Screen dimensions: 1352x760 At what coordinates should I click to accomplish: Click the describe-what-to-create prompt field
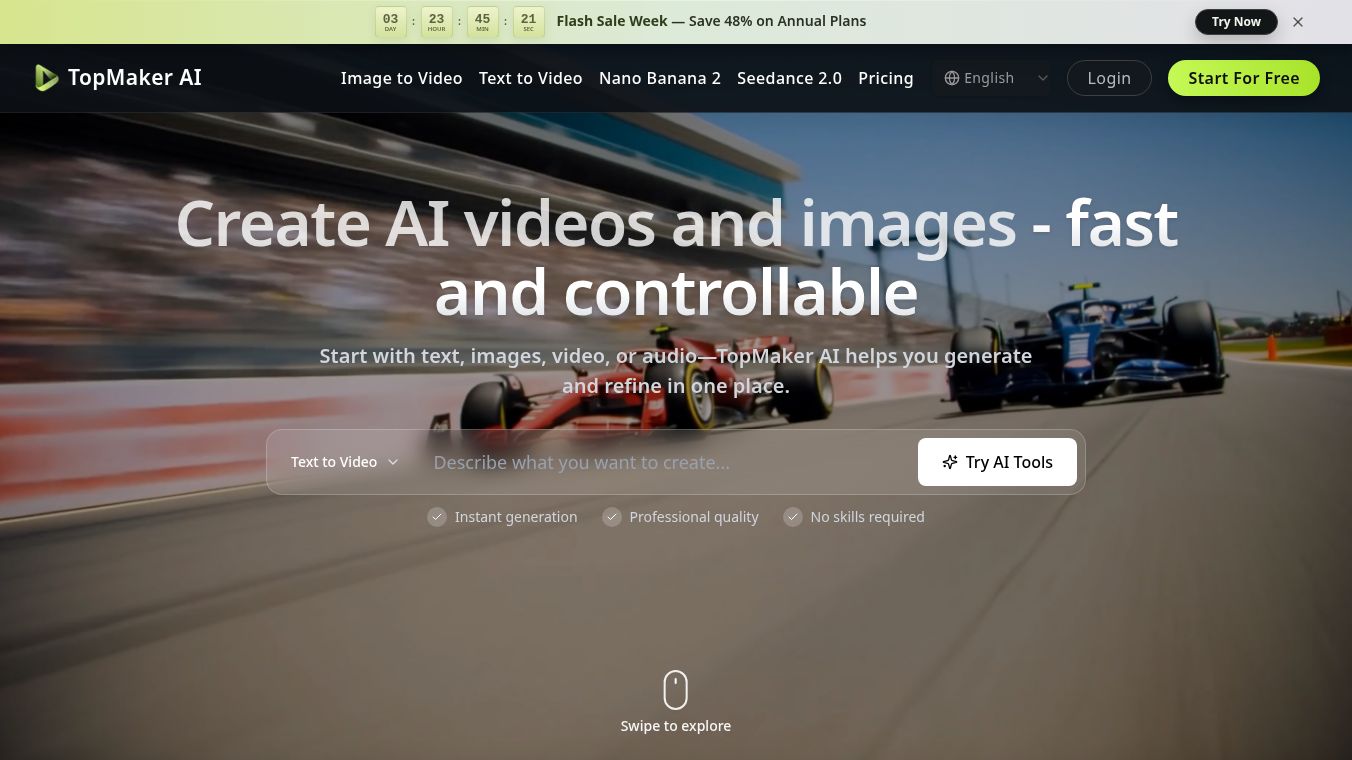tap(660, 462)
